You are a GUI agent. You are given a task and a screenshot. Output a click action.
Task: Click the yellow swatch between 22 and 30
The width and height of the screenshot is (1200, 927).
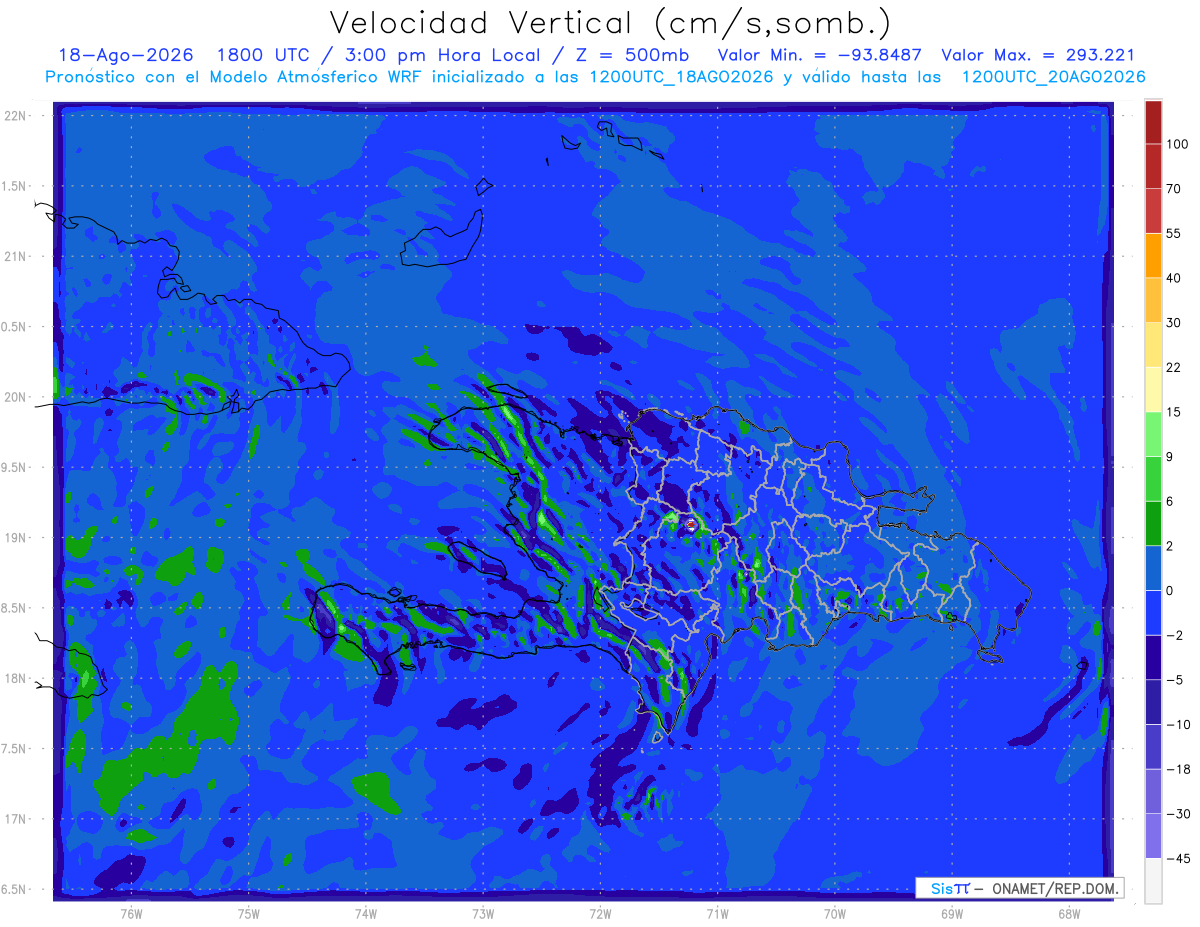(x=1153, y=344)
